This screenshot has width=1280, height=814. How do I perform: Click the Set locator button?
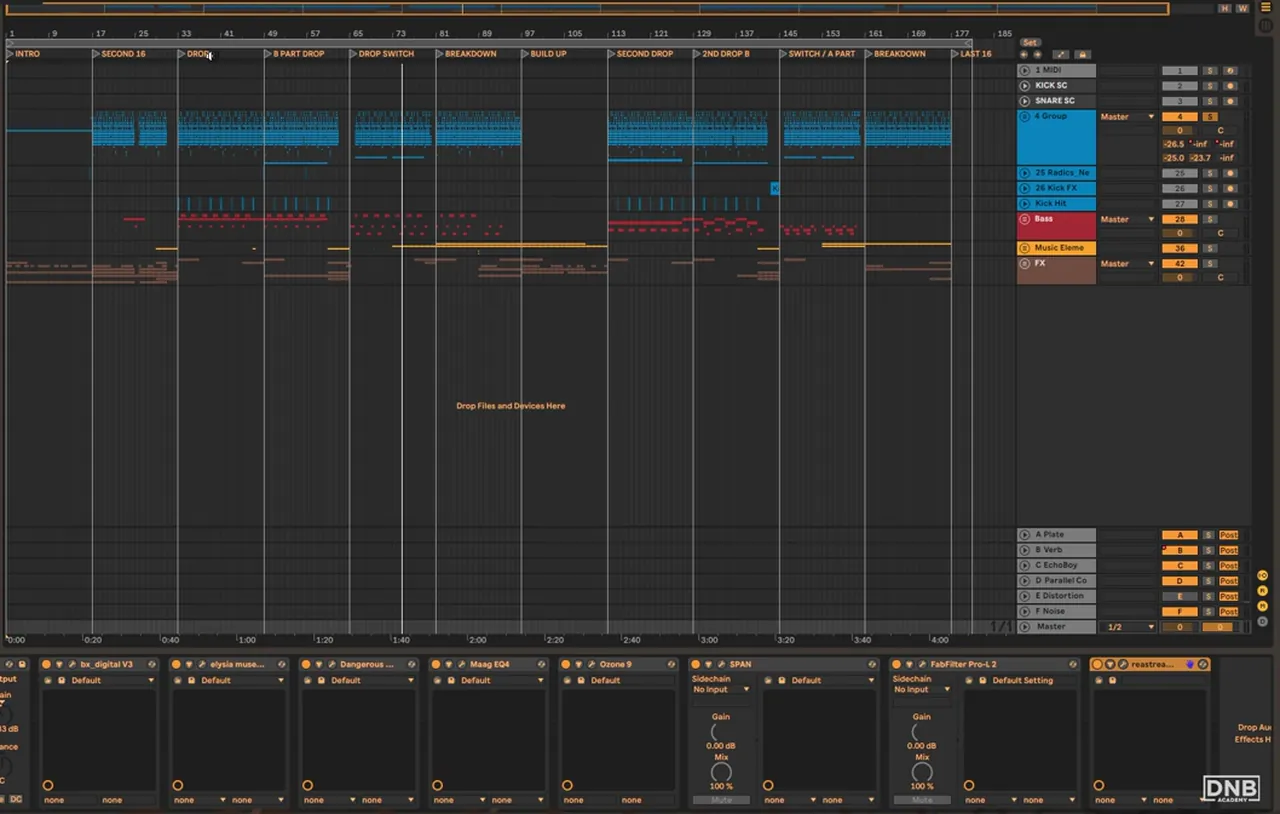point(1030,43)
